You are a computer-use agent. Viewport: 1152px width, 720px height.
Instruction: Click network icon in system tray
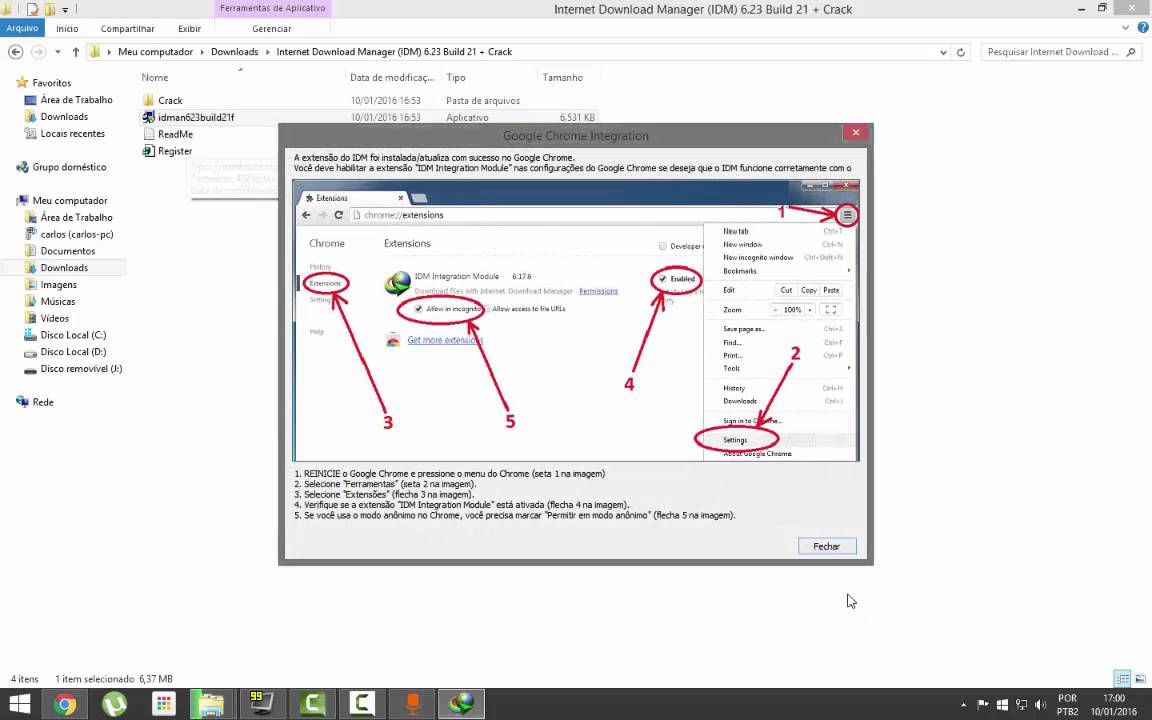[x=1021, y=705]
